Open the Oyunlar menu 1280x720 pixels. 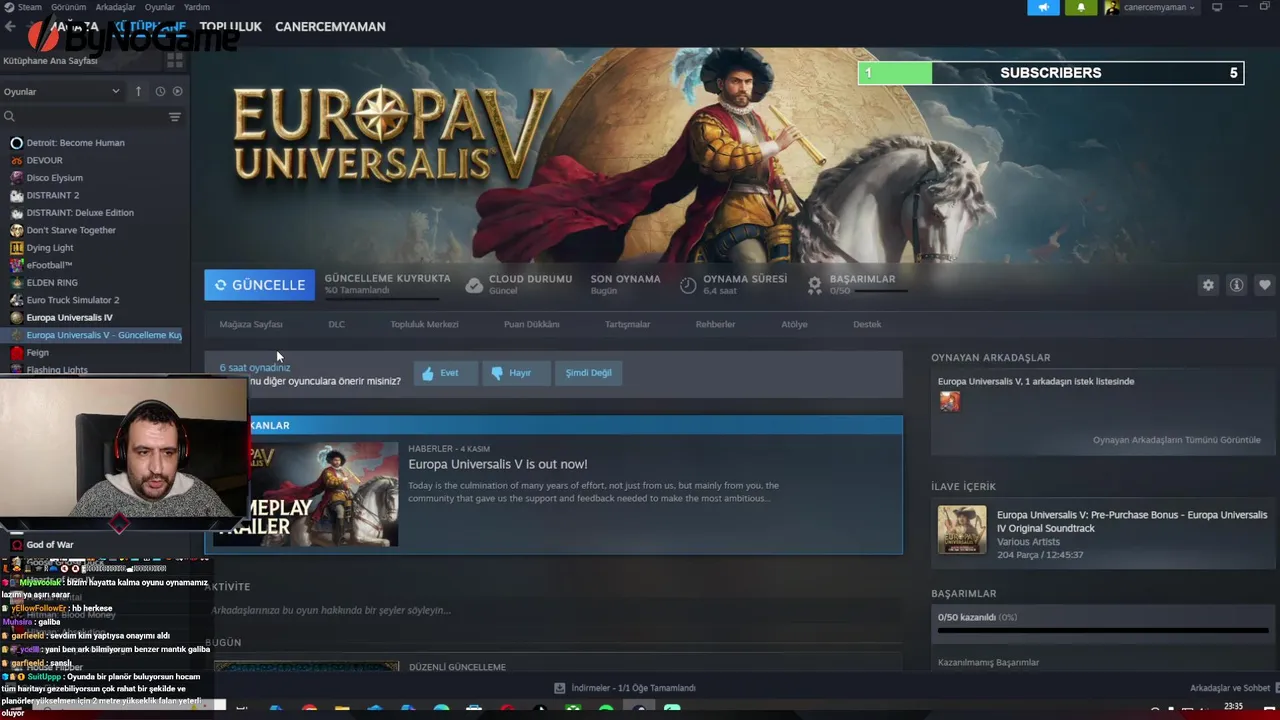pos(160,7)
